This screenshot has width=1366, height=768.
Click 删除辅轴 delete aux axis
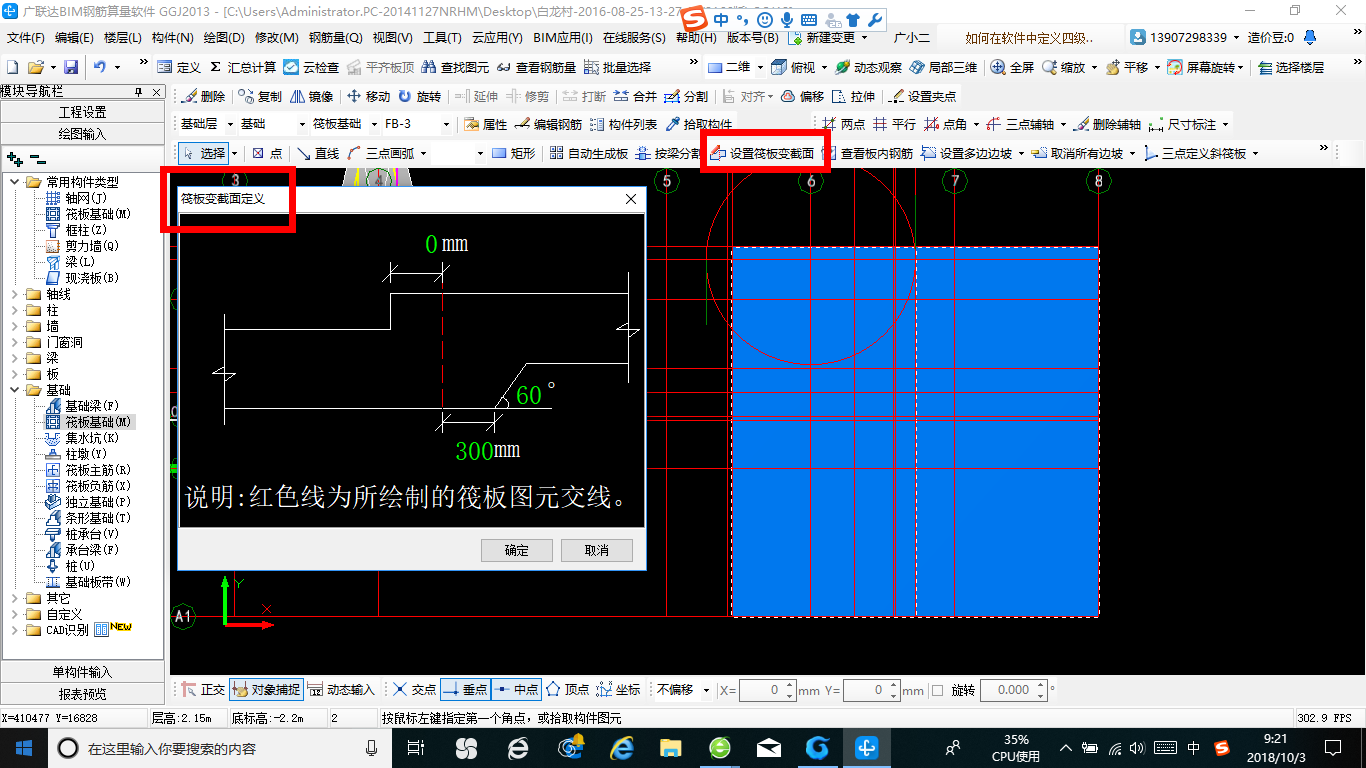click(1108, 125)
